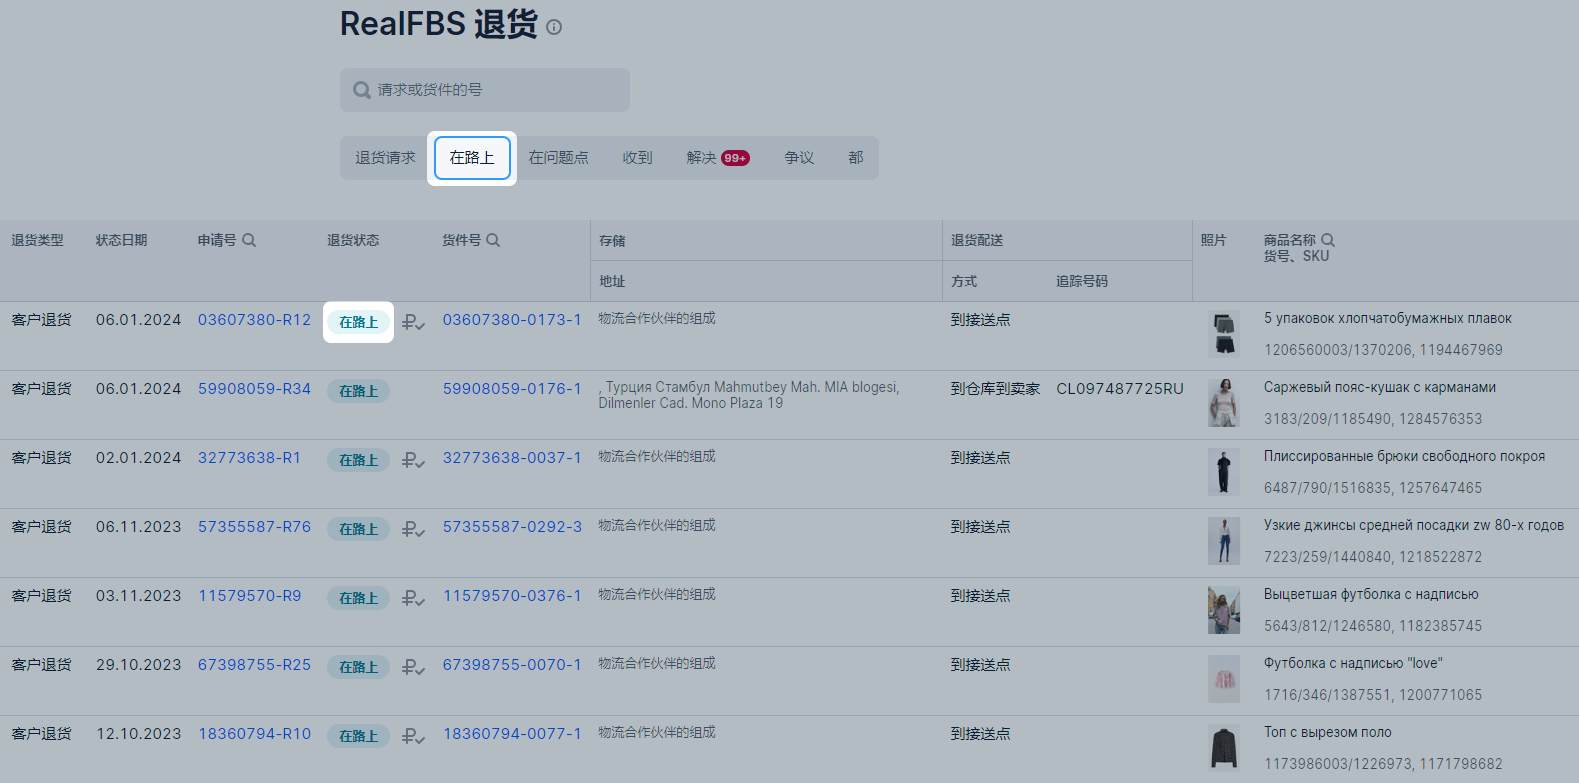
Task: Click search icon next to 商品名称 column header
Action: tap(1328, 240)
